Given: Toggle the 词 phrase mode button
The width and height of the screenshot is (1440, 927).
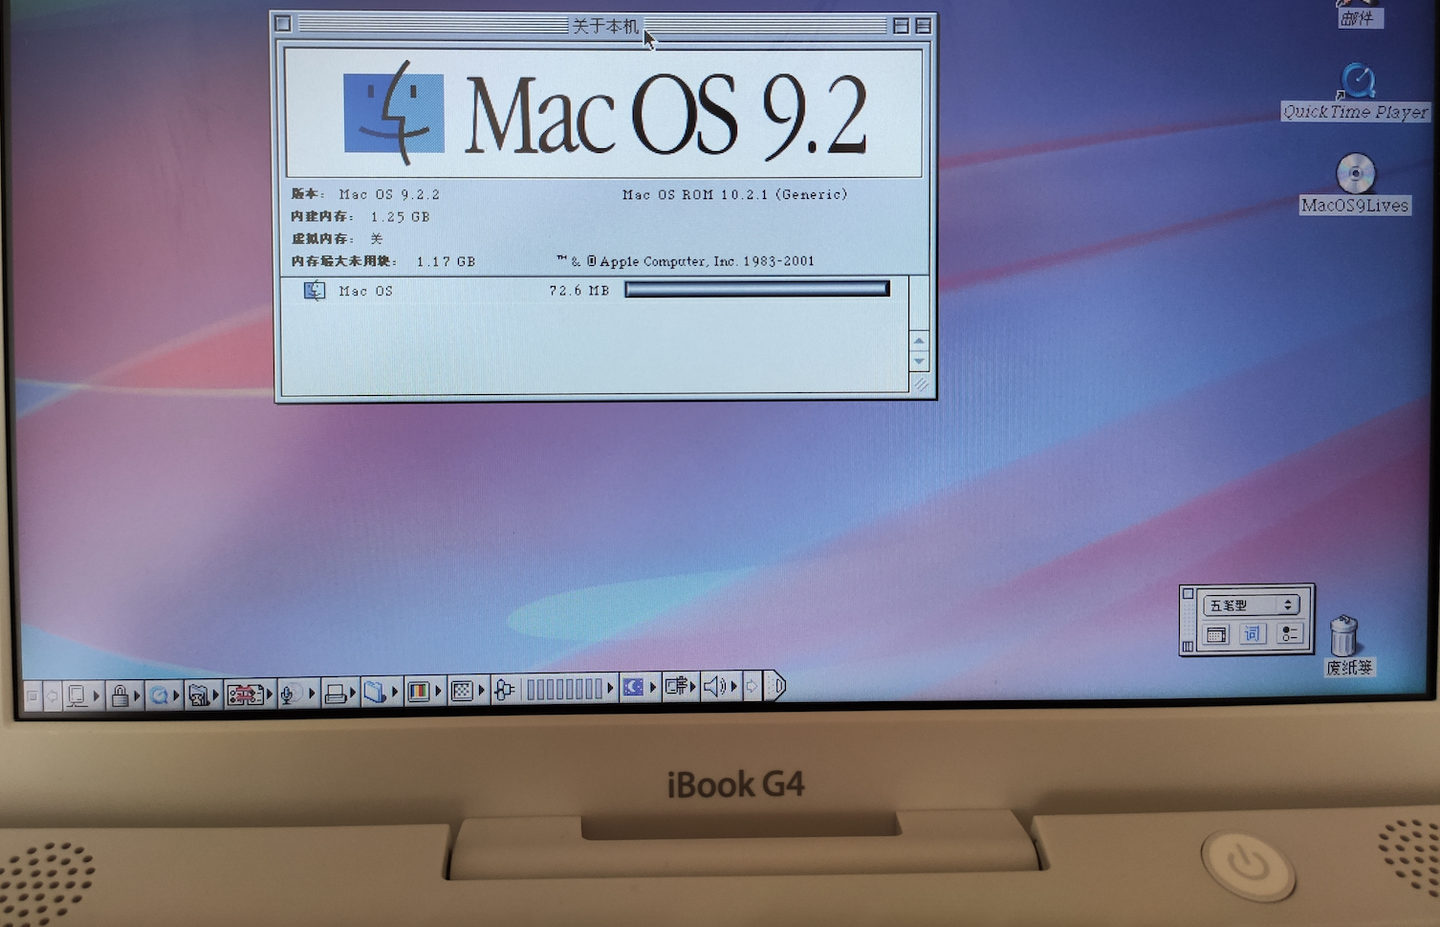Looking at the screenshot, I should (x=1252, y=634).
